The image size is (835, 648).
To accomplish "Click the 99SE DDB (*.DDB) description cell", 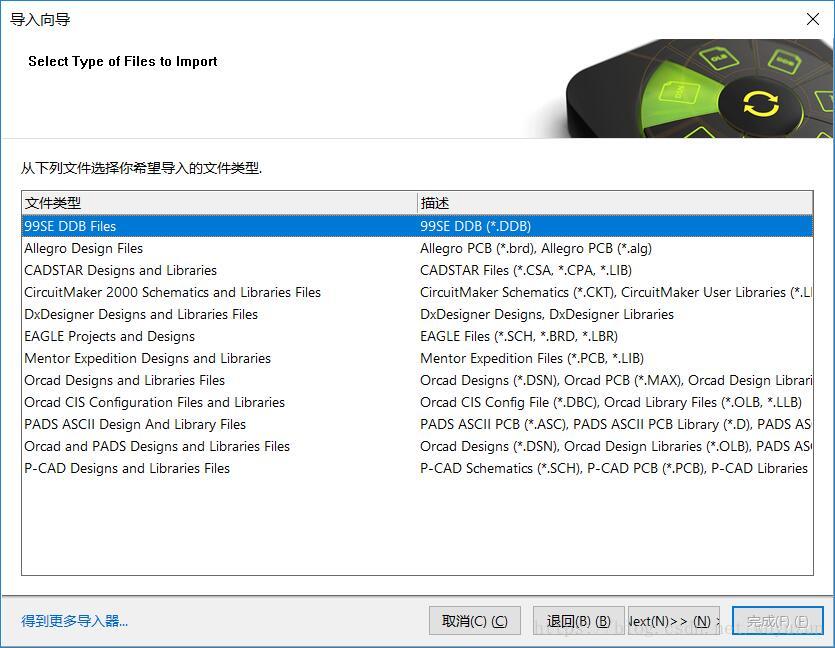I will click(x=476, y=226).
